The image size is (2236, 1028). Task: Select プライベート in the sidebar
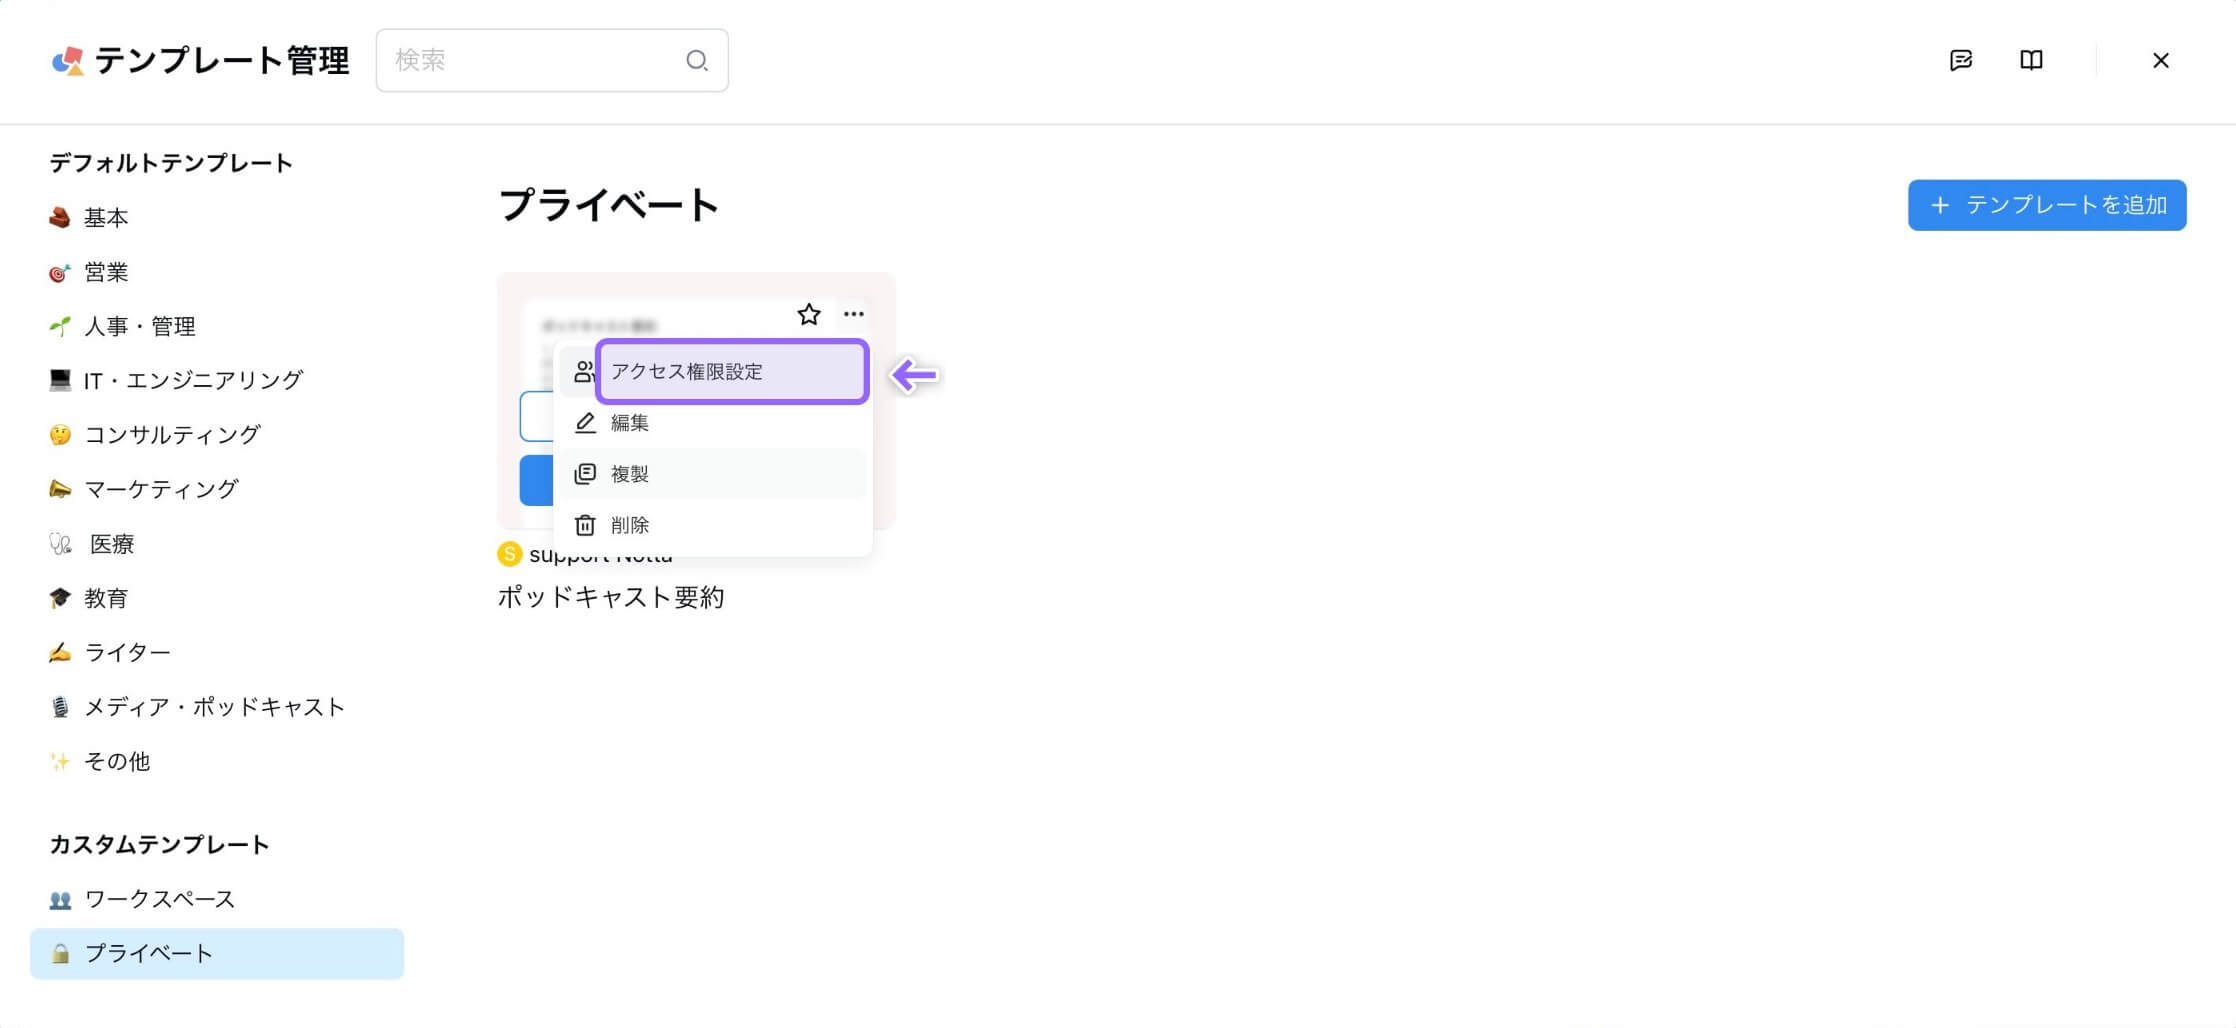click(217, 953)
